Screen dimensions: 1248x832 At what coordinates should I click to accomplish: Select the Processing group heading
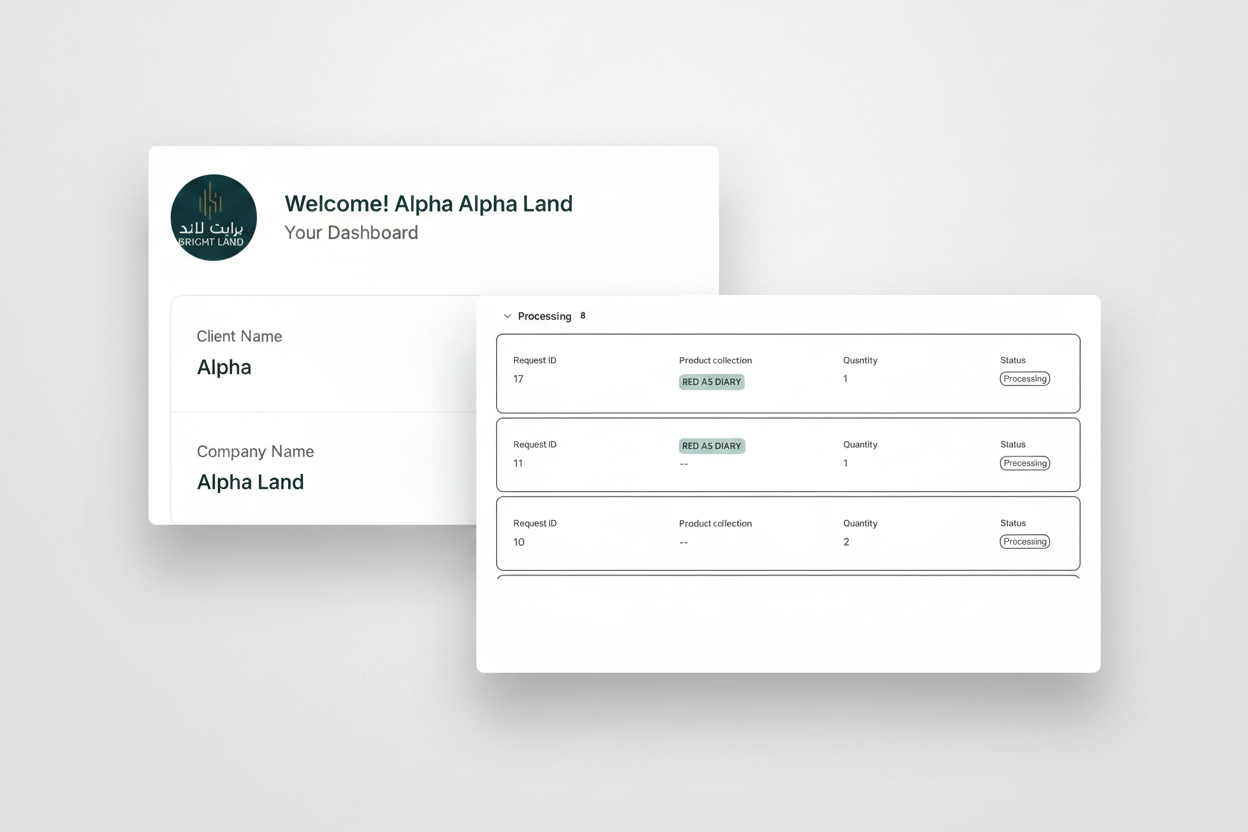tap(545, 316)
